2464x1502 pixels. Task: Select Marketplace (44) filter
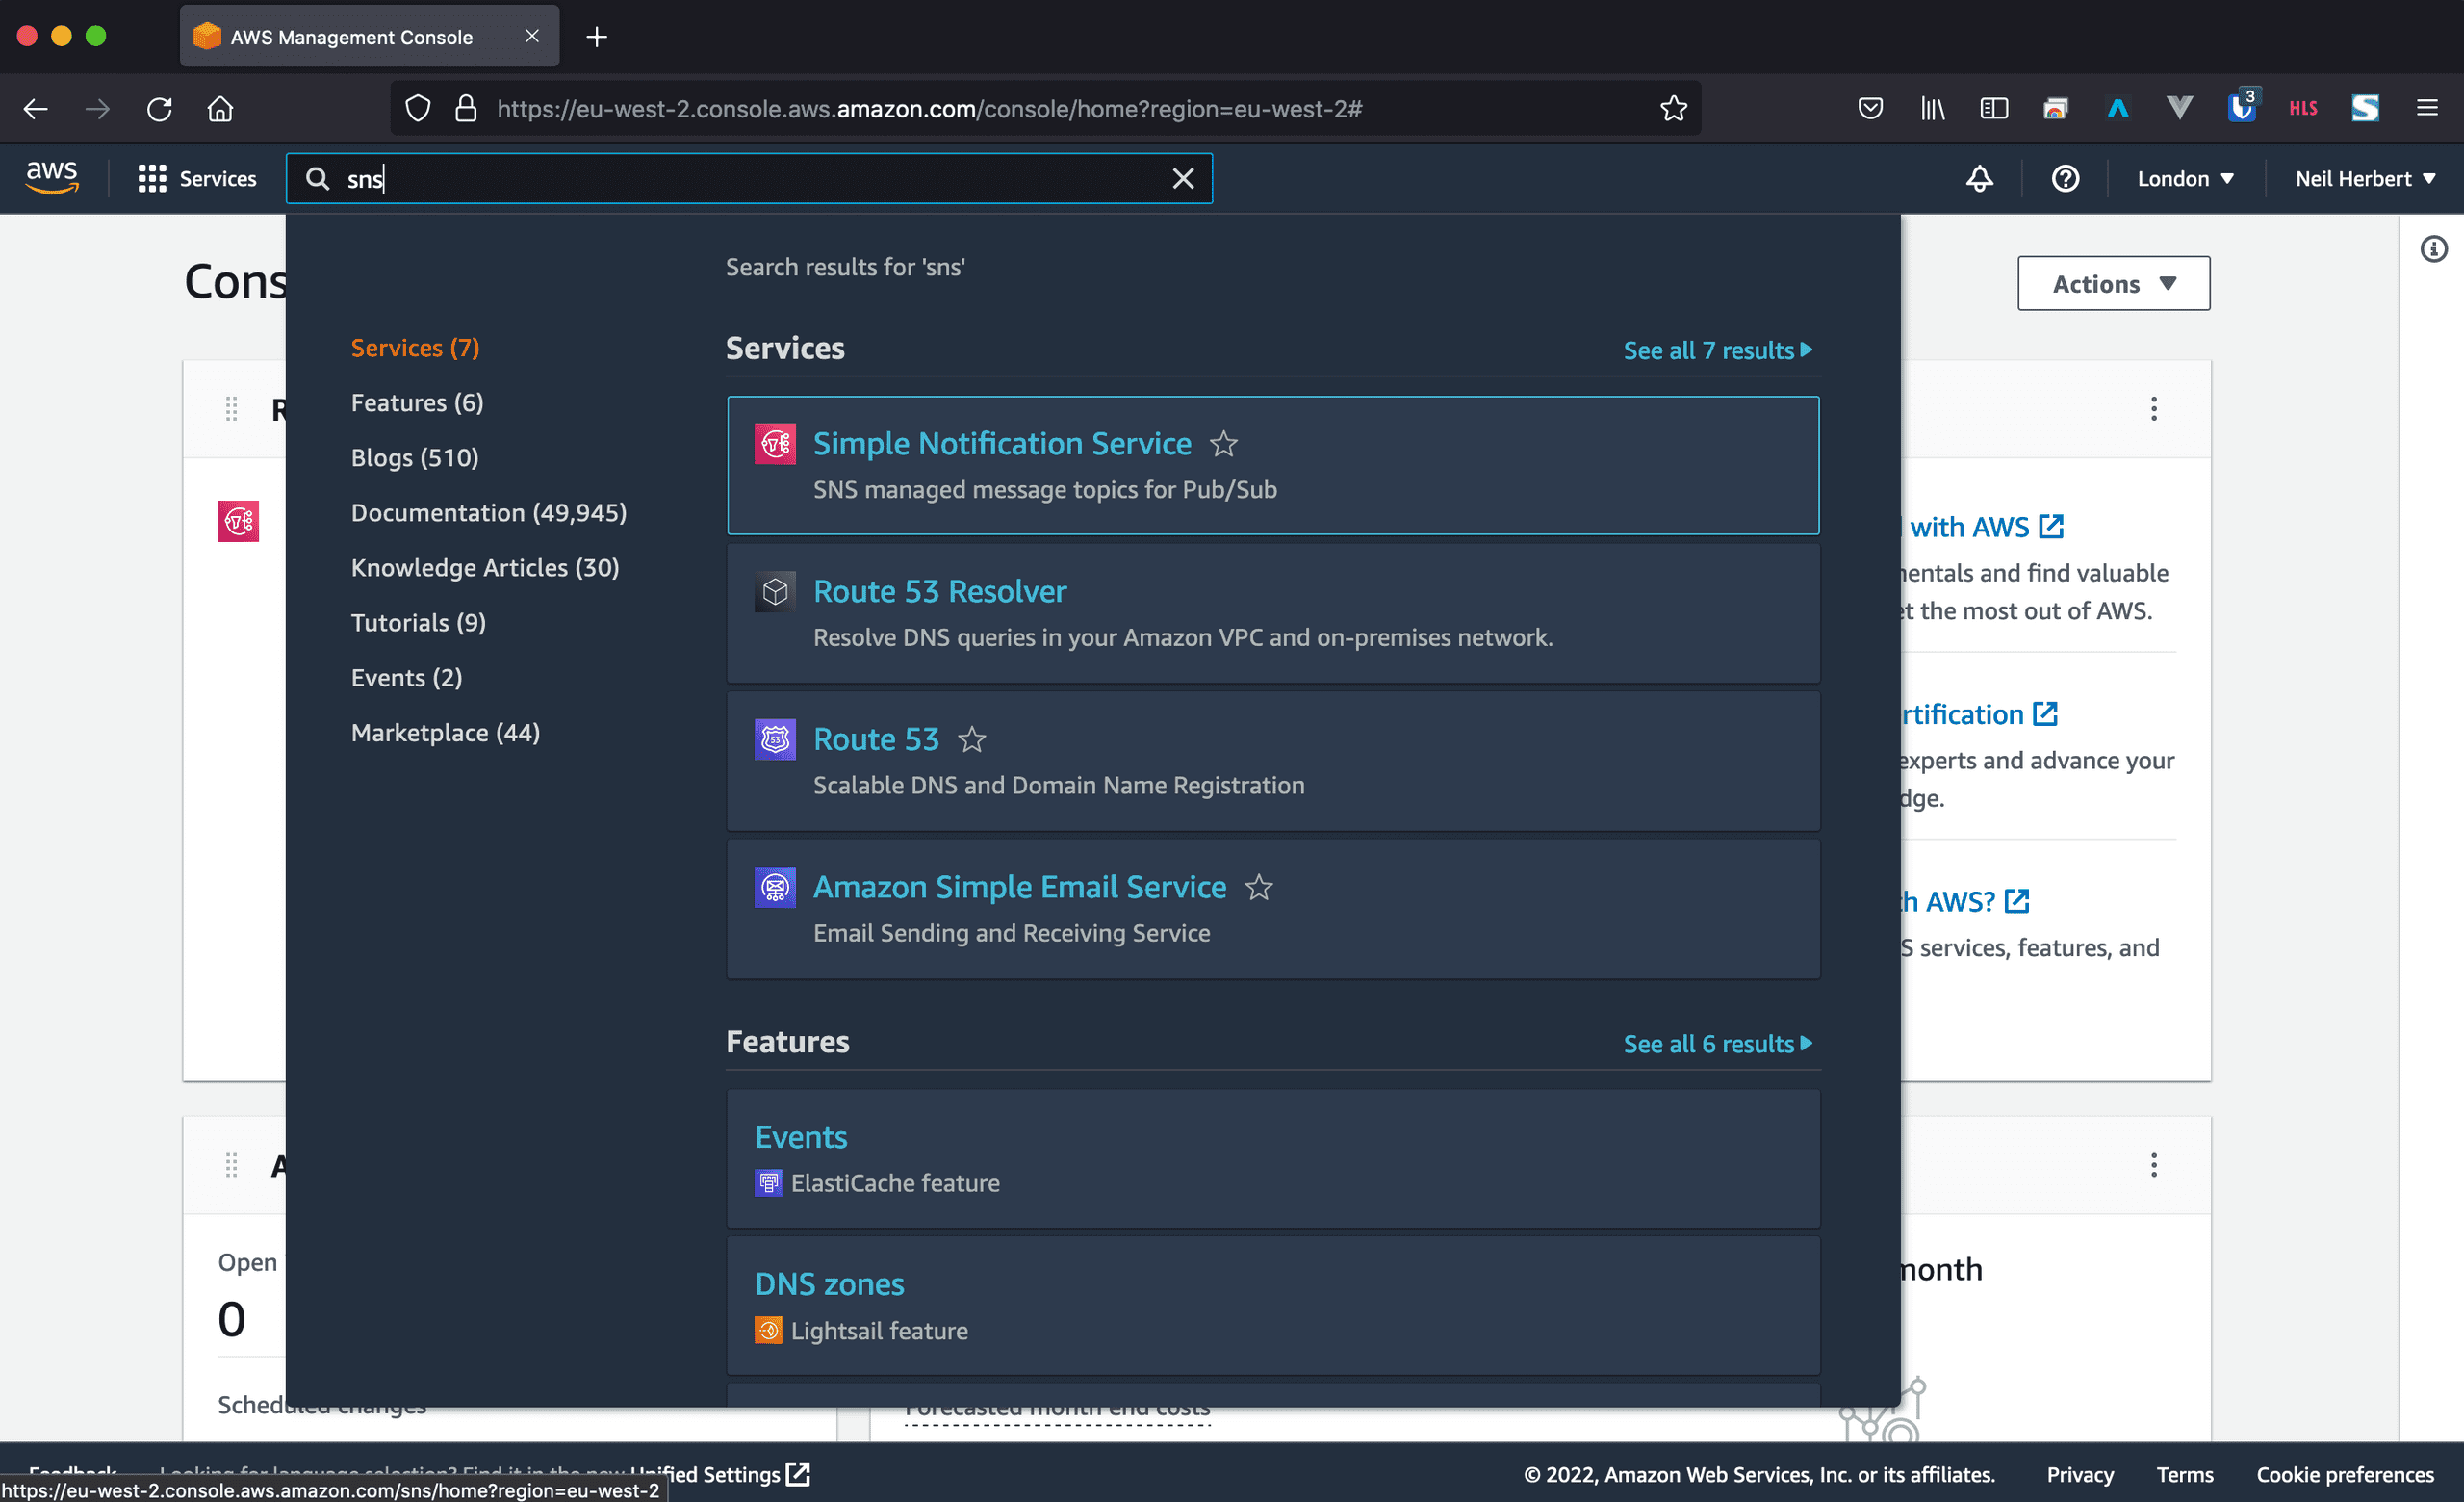pyautogui.click(x=445, y=732)
